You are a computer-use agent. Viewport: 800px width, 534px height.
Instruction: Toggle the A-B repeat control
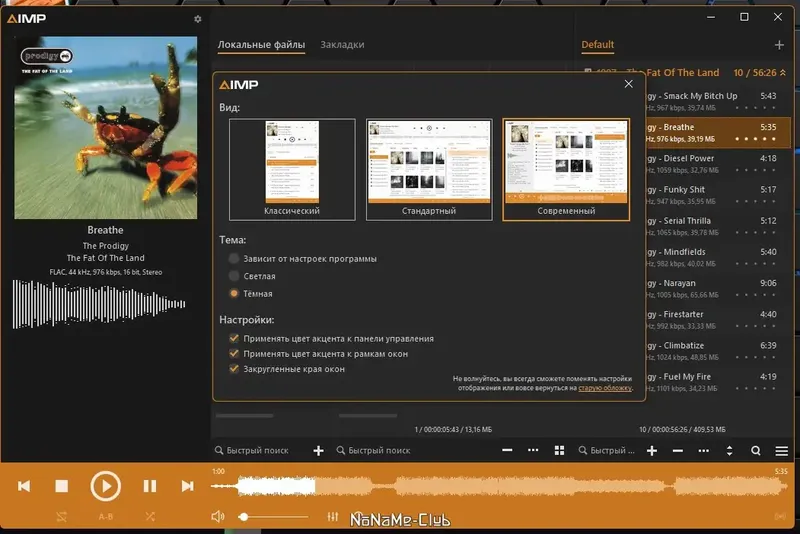(x=106, y=517)
